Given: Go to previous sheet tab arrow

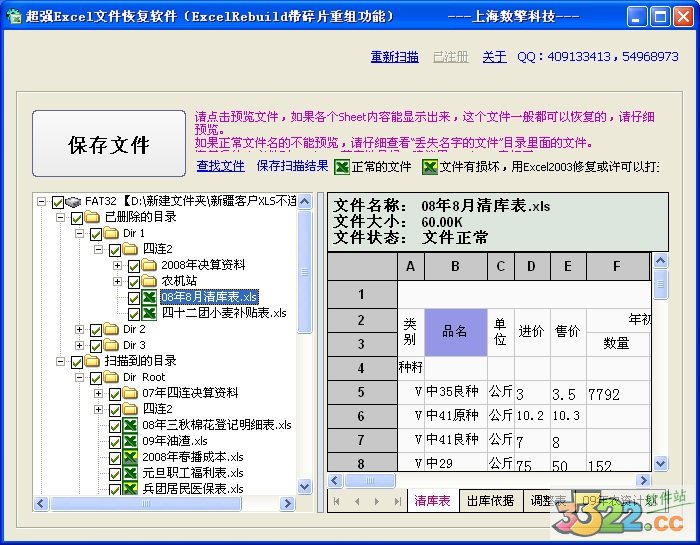Looking at the screenshot, I should click(357, 501).
